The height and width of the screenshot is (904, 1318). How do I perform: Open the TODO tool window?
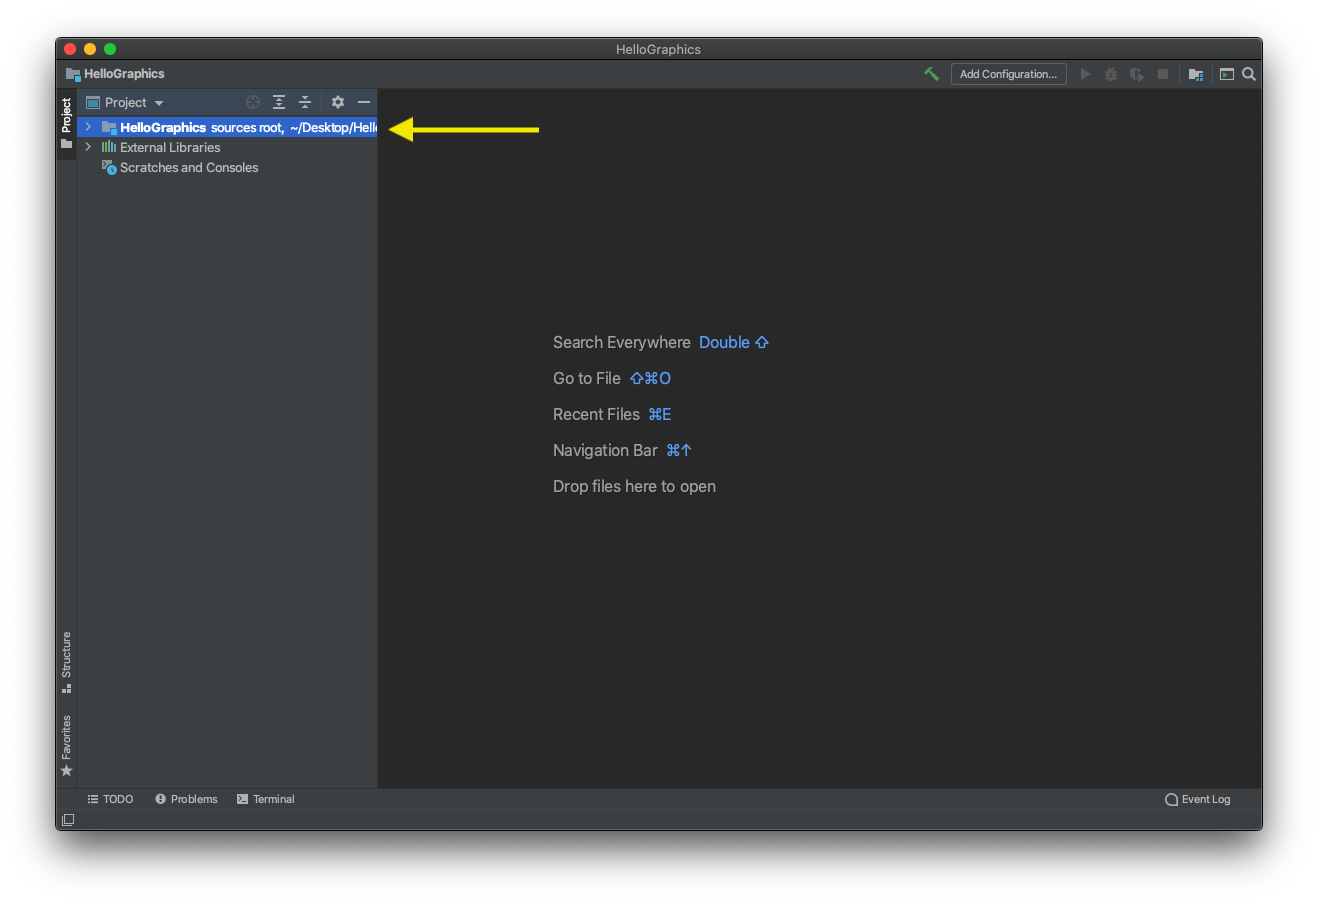click(x=110, y=799)
